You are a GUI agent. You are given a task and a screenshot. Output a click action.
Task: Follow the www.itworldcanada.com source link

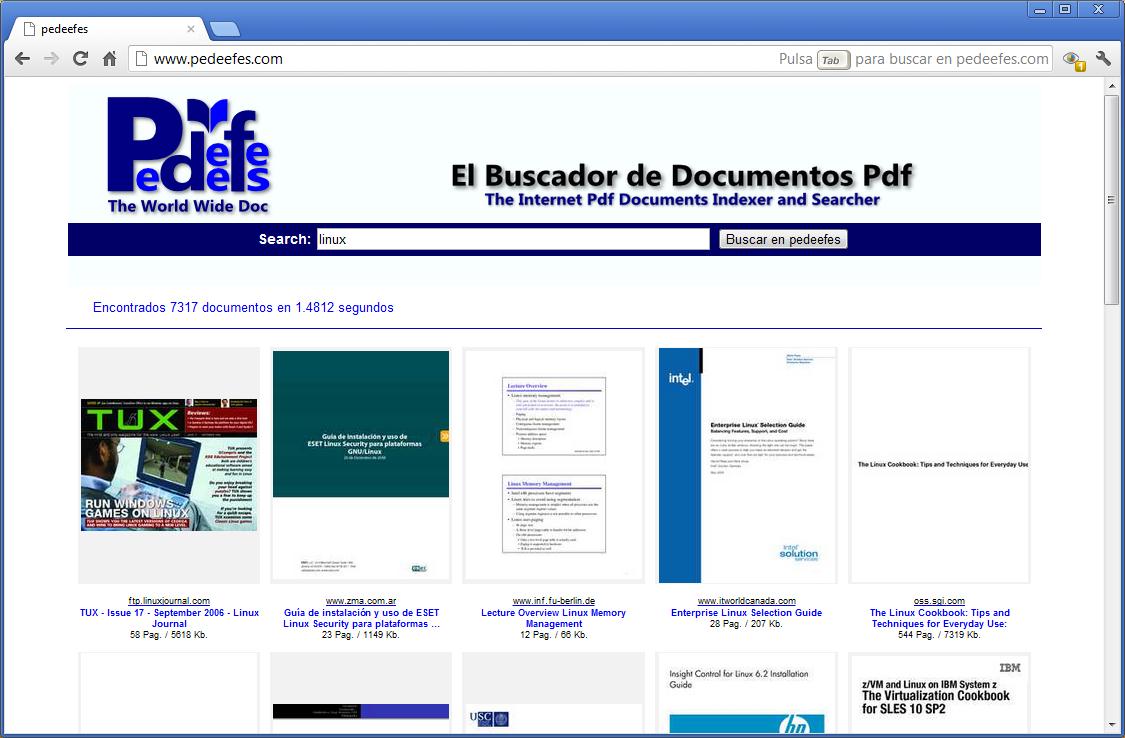pos(747,601)
